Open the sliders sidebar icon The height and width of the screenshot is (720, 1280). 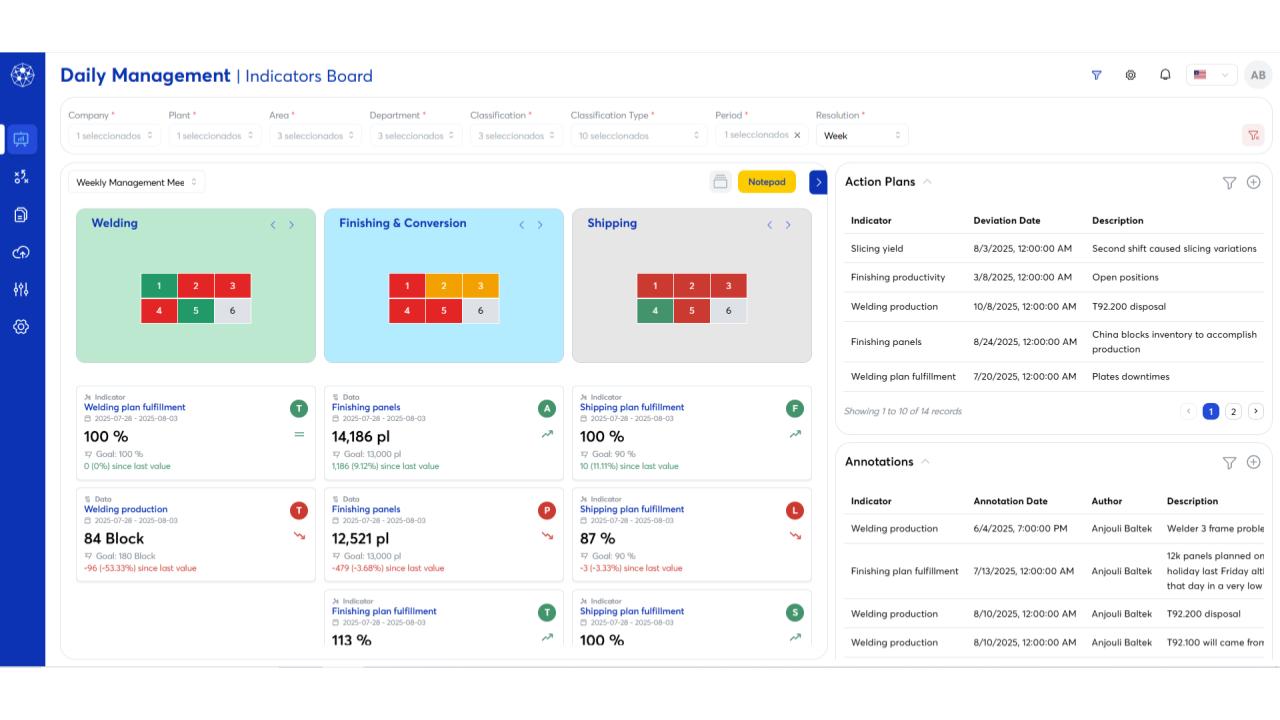[21, 289]
